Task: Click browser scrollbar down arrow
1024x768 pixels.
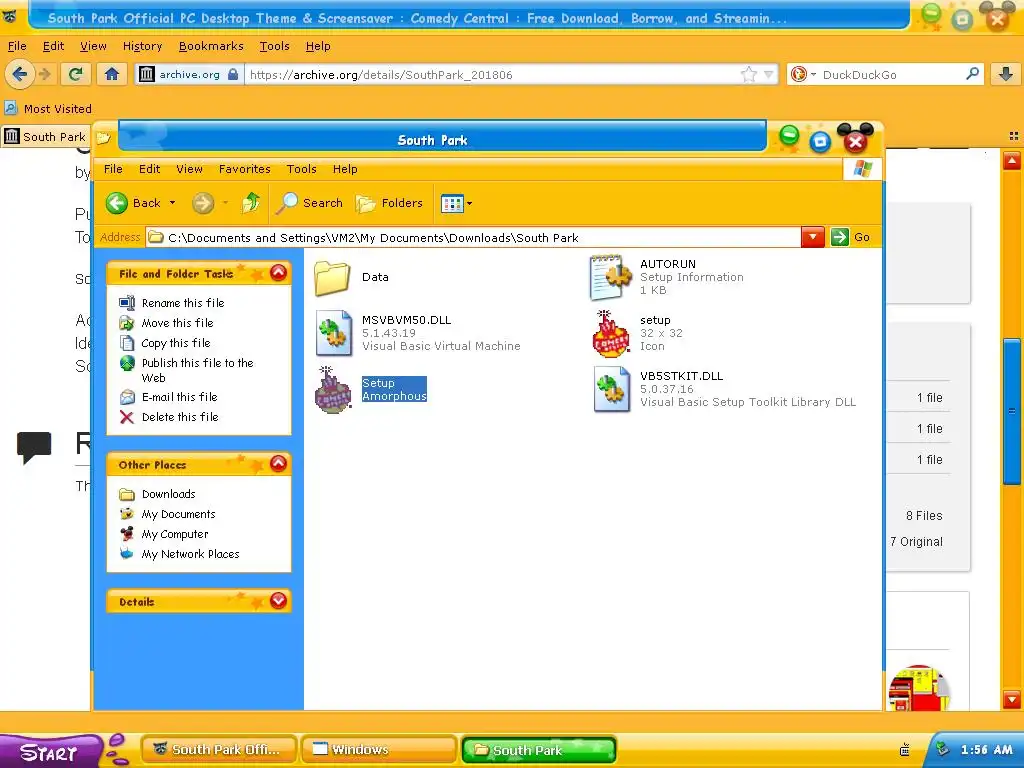Action: 1012,699
